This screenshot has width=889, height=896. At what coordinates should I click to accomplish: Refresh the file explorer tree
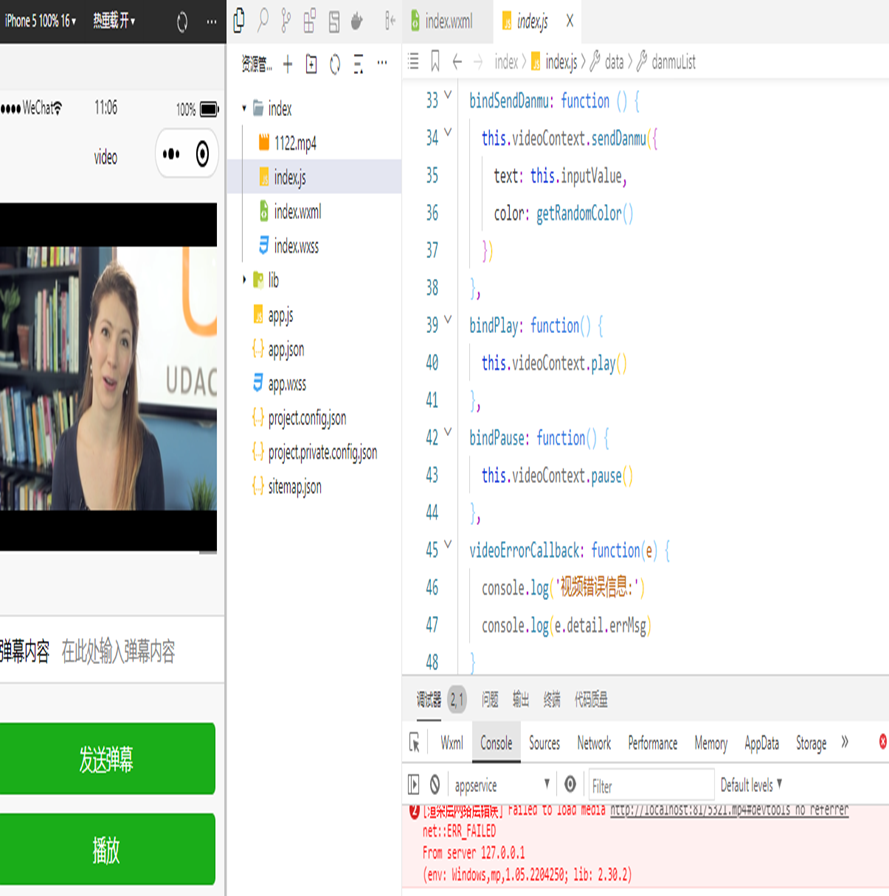click(x=335, y=64)
